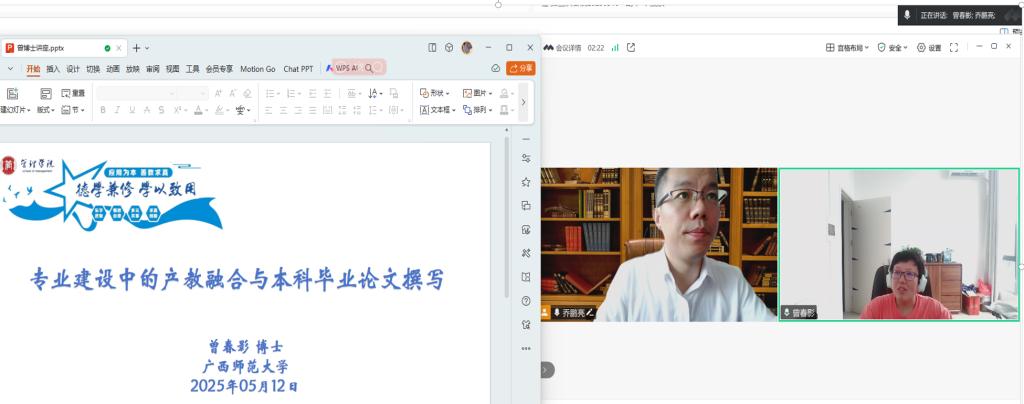Click the help question mark icon in sidebar

[526, 300]
